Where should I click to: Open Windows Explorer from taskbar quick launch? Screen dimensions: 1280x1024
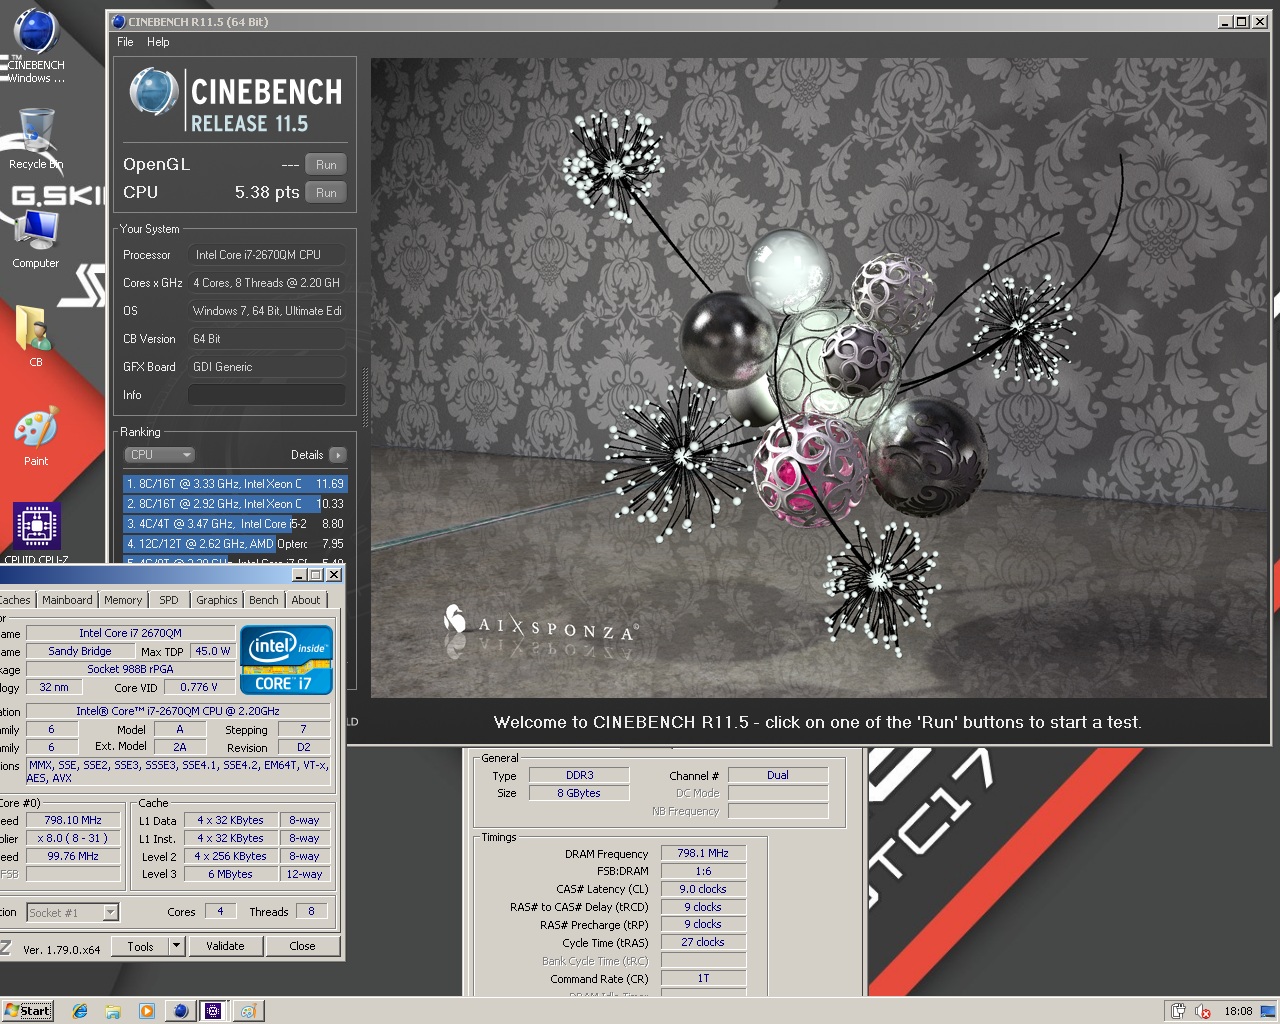pyautogui.click(x=113, y=1011)
